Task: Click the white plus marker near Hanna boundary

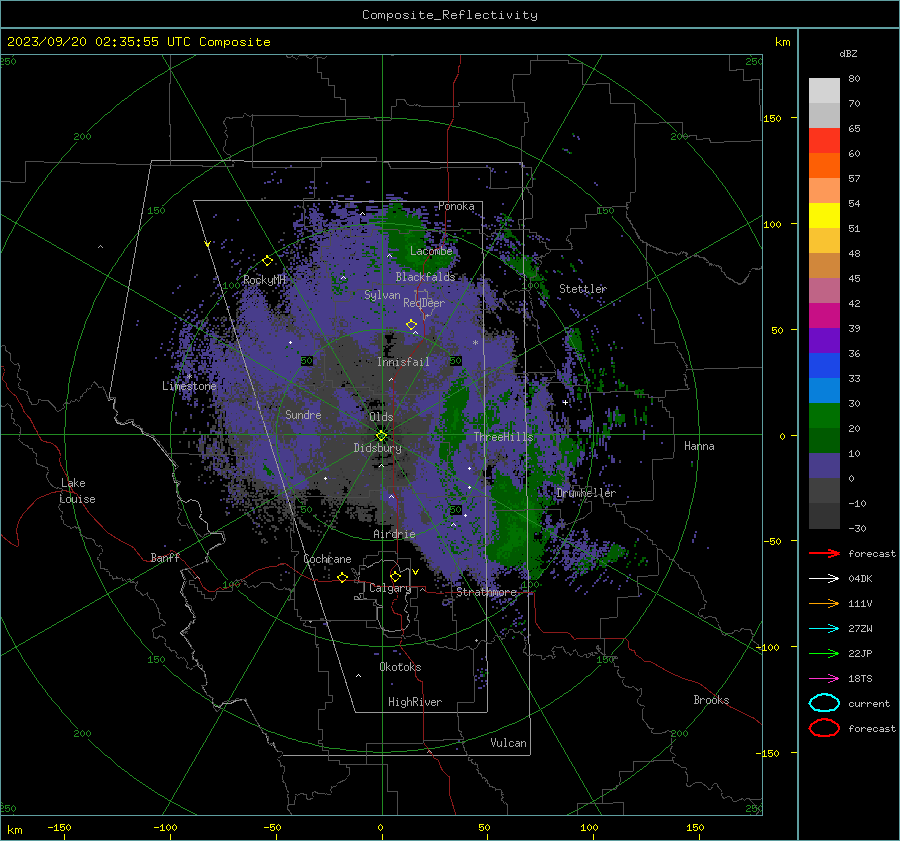Action: [565, 402]
